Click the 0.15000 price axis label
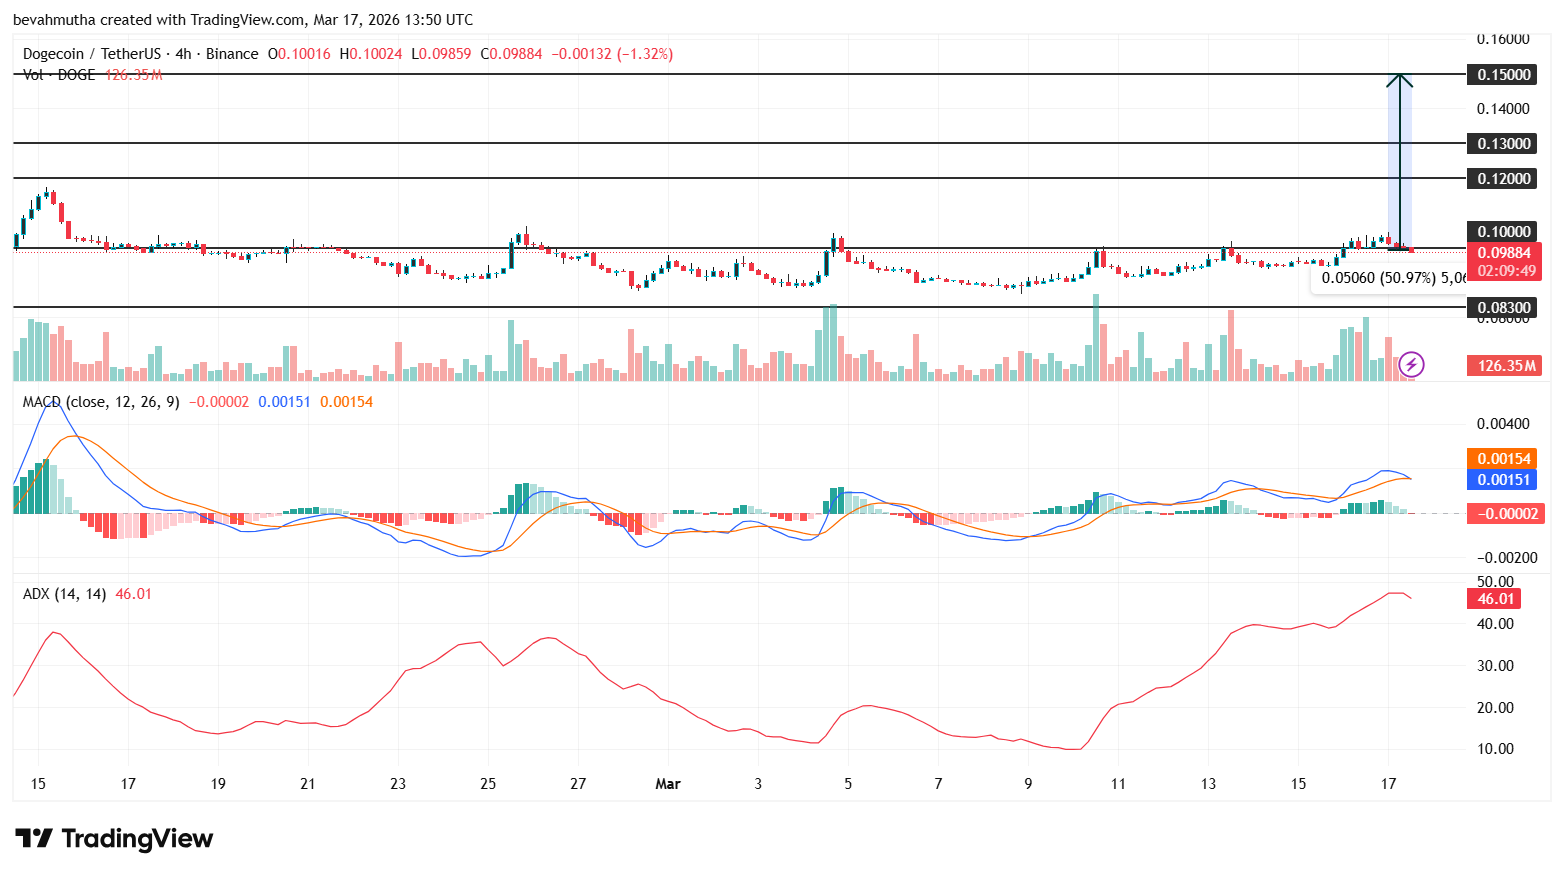1564x876 pixels. point(1503,74)
